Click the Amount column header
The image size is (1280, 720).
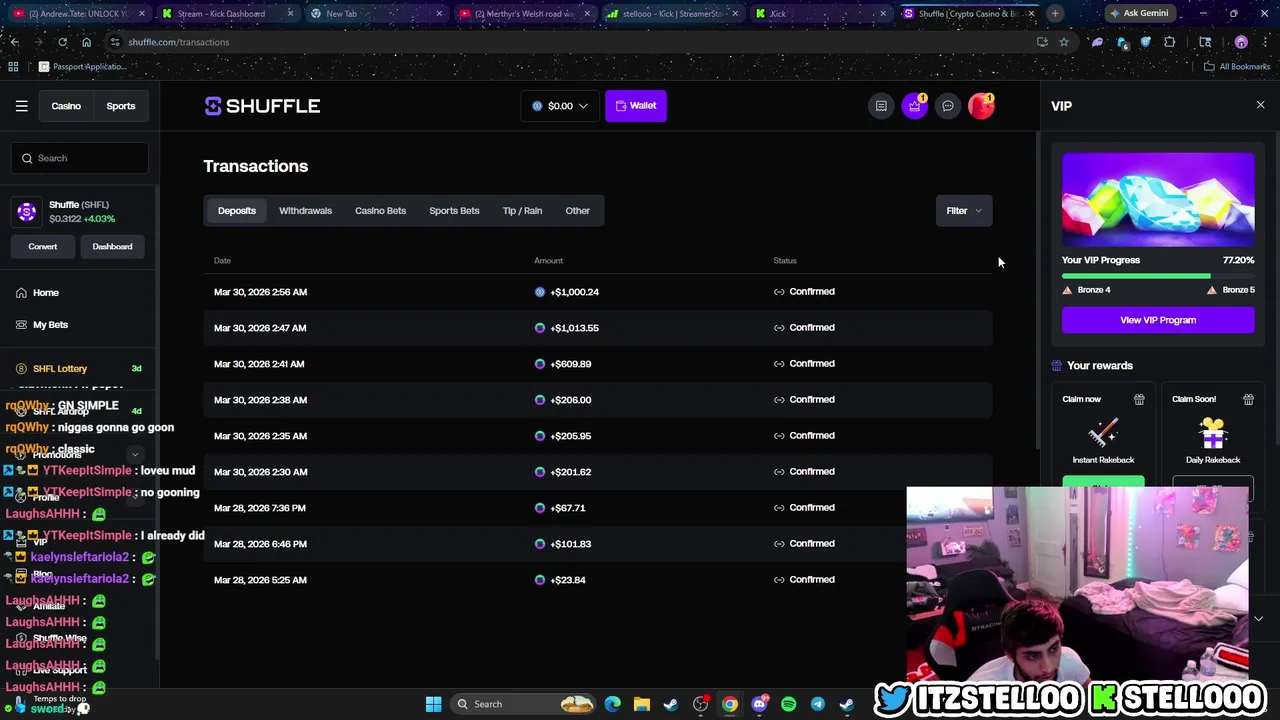pyautogui.click(x=548, y=260)
